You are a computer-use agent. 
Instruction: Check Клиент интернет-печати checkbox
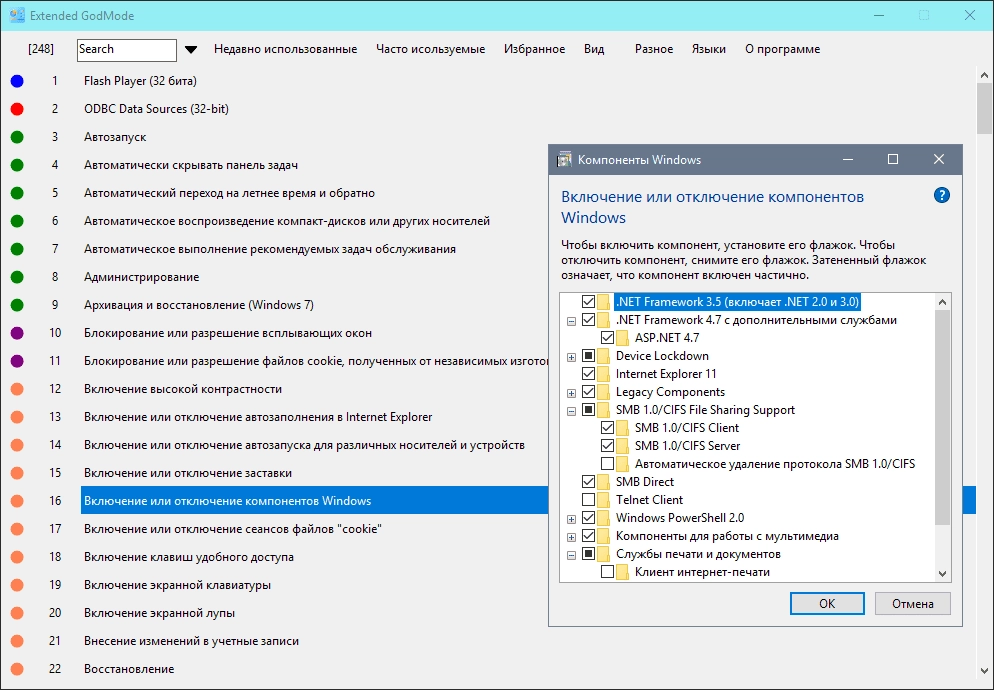coord(607,572)
